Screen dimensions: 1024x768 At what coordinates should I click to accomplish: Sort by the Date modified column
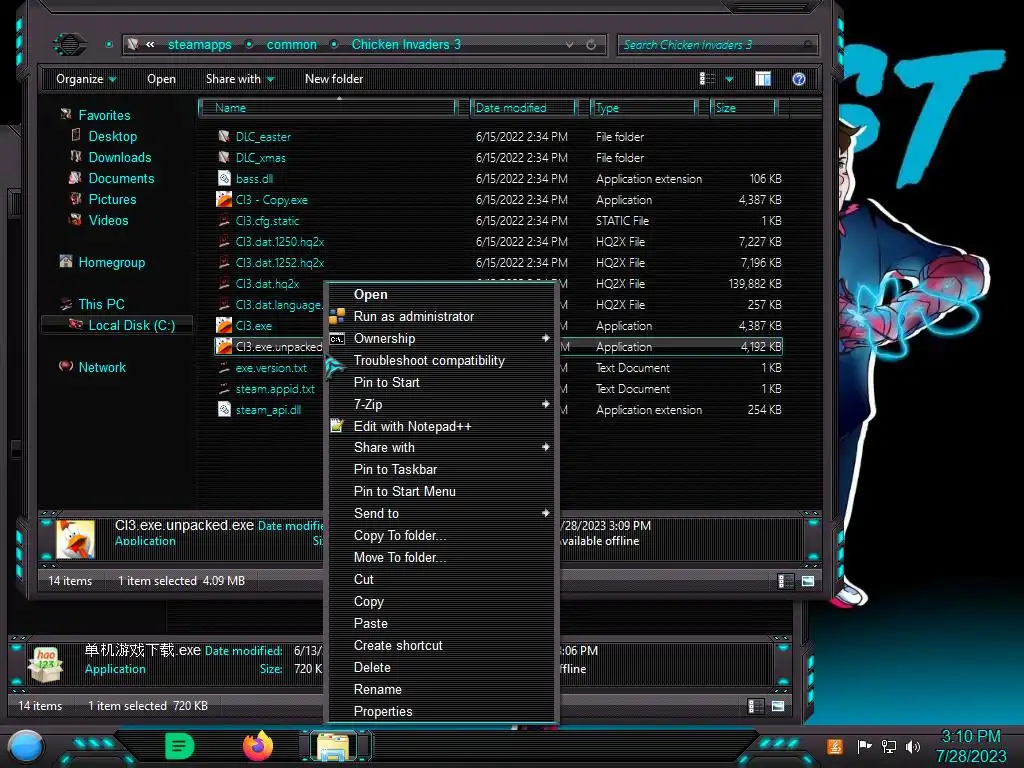coord(523,108)
